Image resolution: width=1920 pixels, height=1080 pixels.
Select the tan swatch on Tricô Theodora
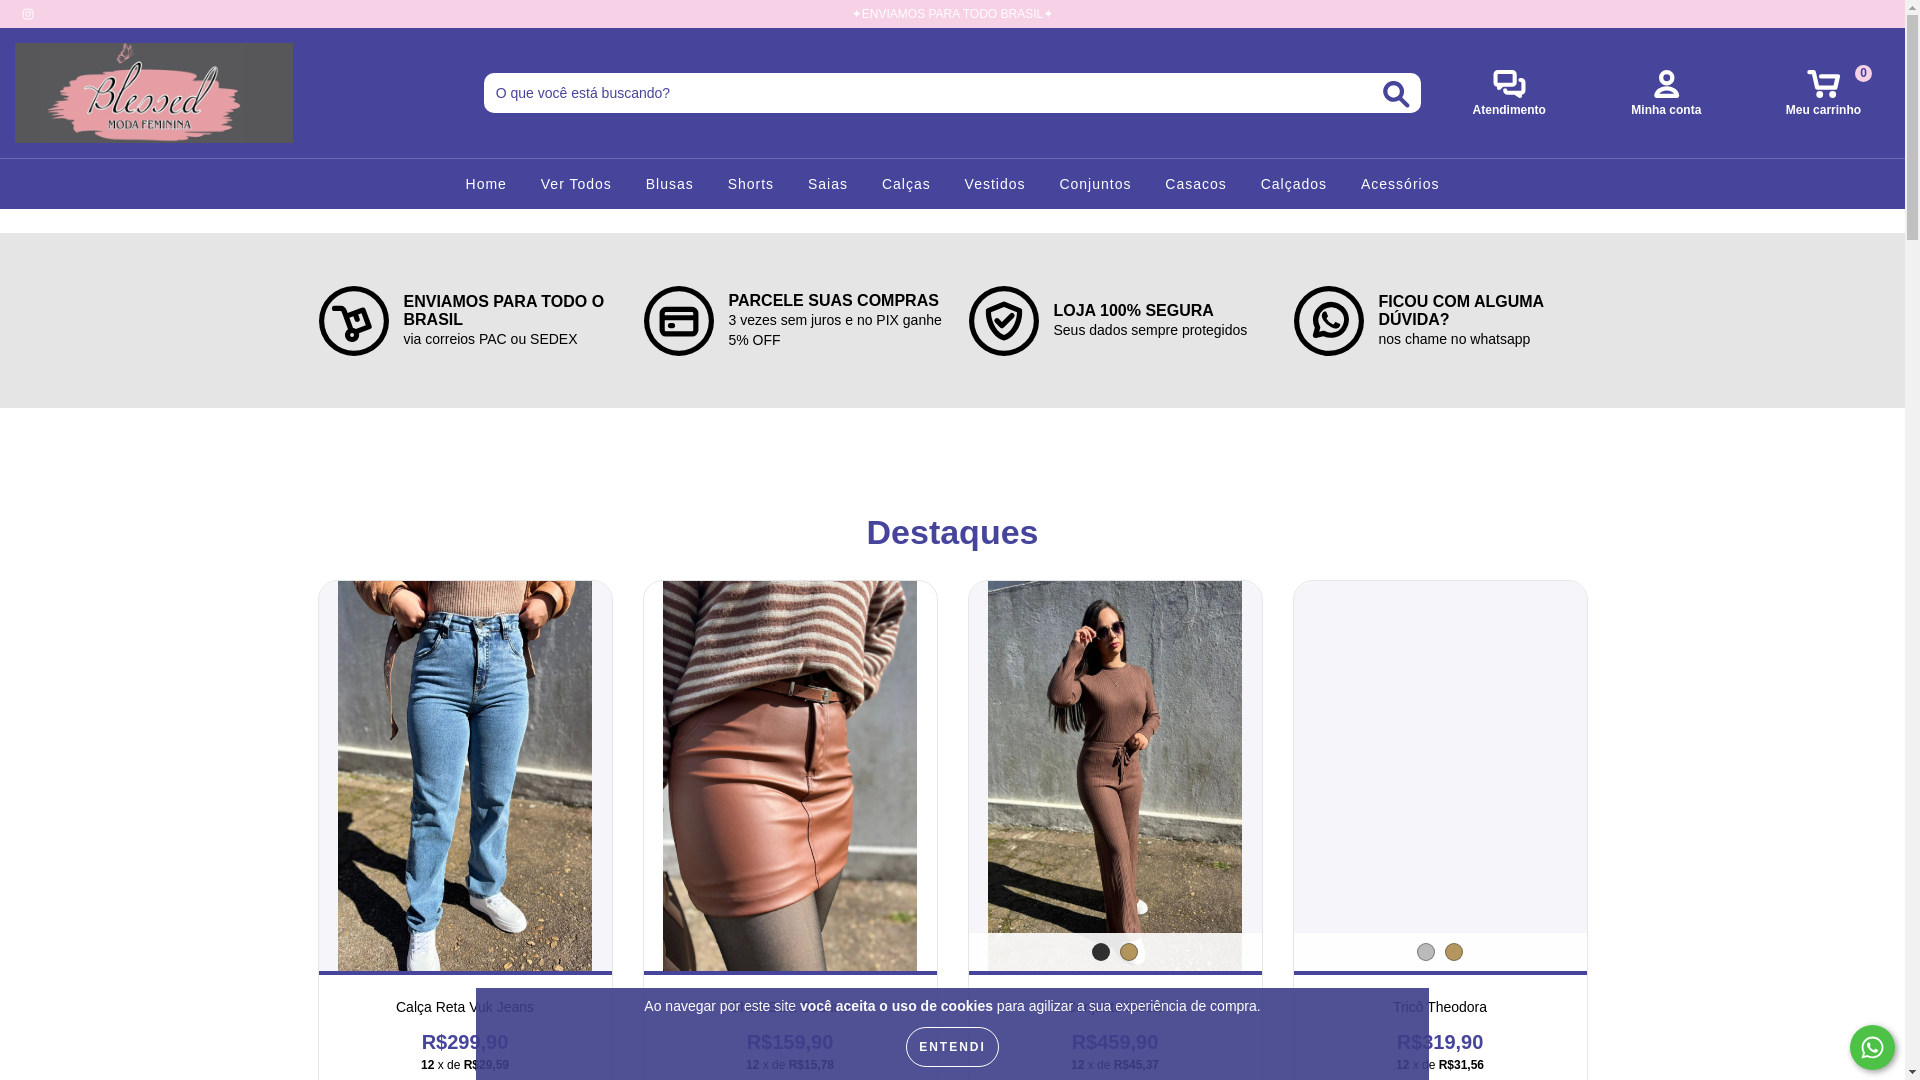1454,952
